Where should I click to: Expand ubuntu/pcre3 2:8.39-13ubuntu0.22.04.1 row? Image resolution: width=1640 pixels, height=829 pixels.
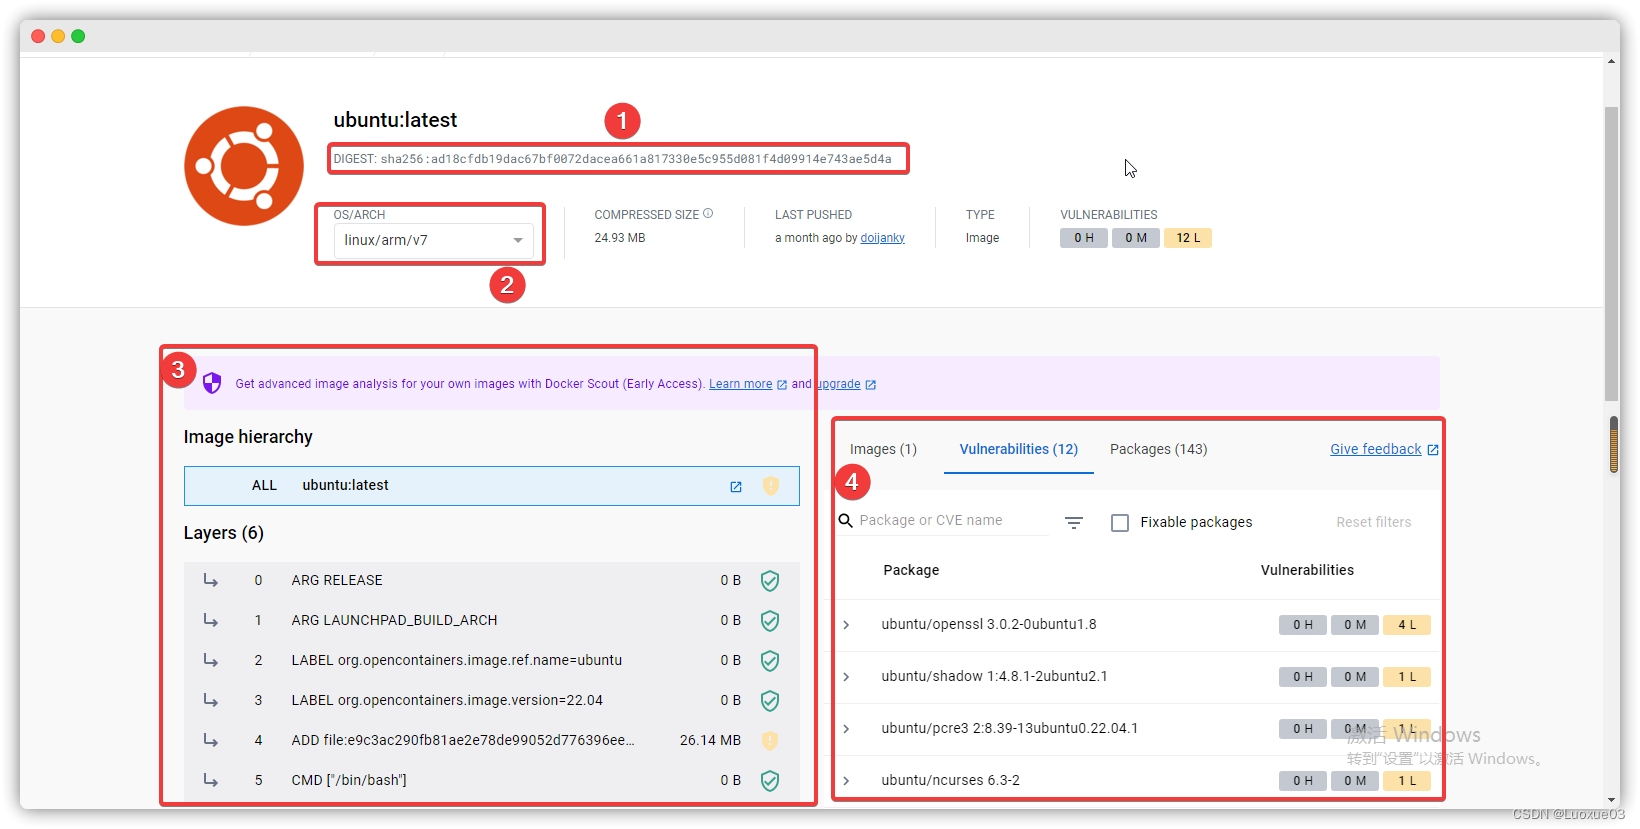point(847,729)
